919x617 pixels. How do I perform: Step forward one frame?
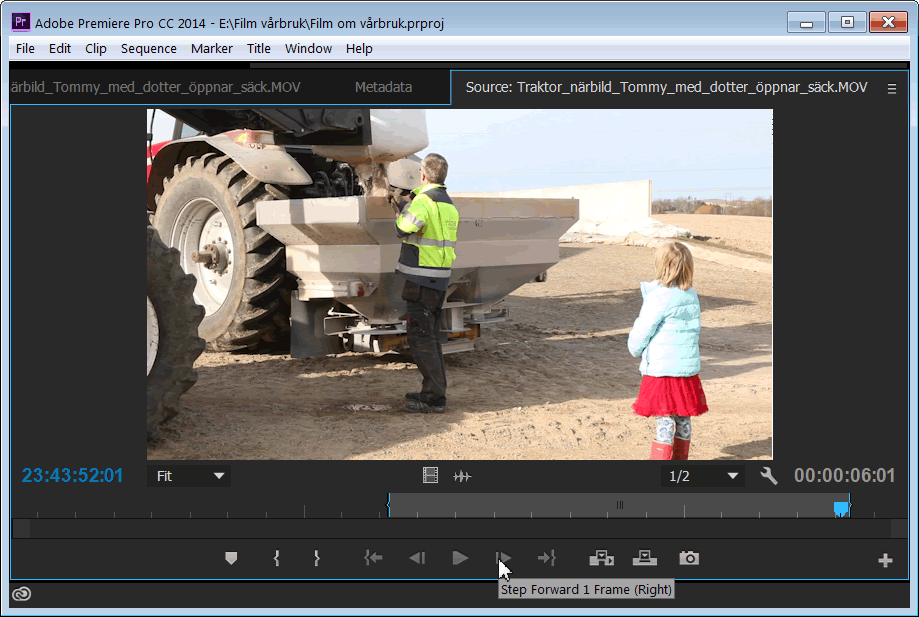click(x=503, y=559)
